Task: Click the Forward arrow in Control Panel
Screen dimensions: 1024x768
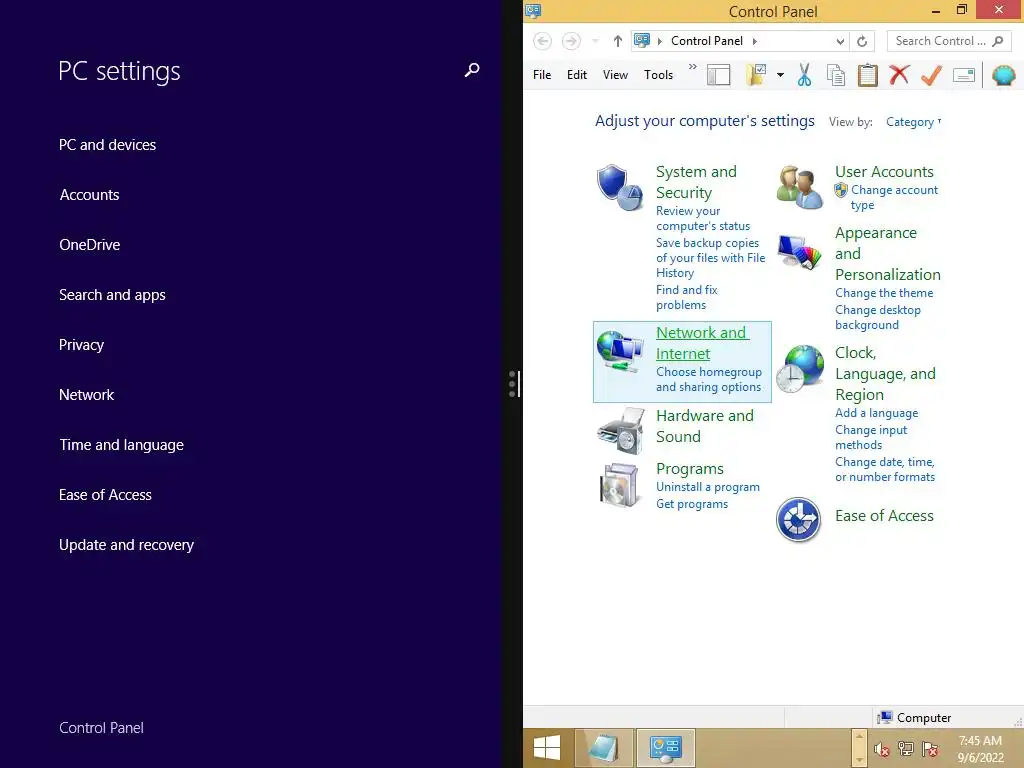Action: click(x=571, y=41)
